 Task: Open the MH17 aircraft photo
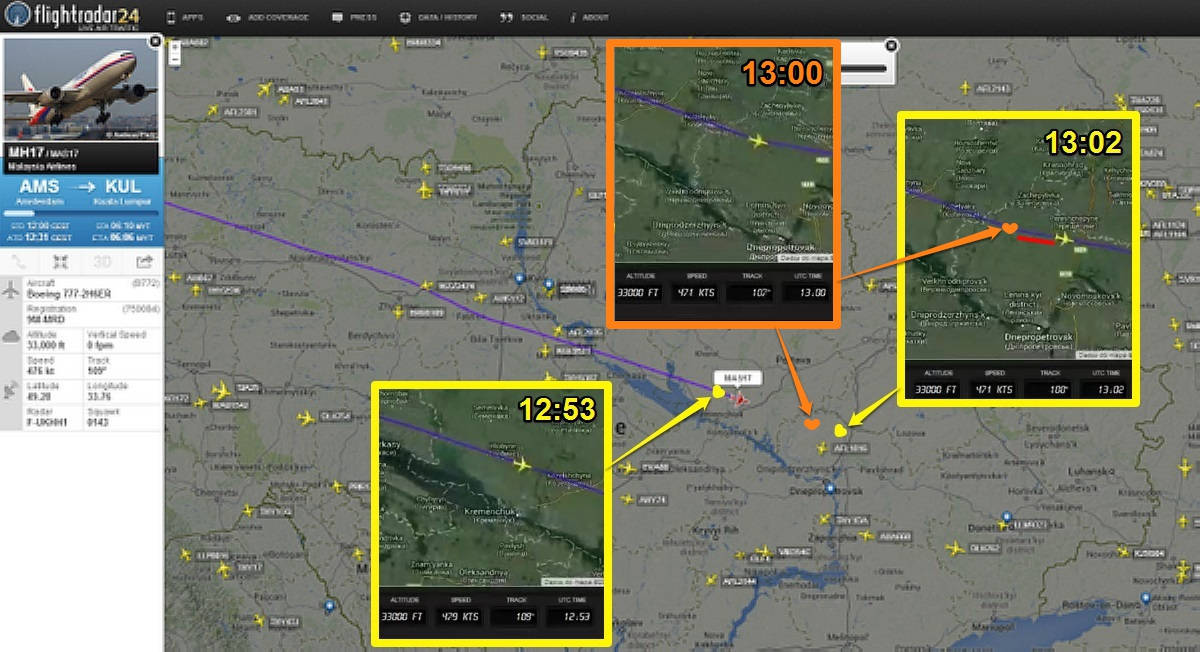click(81, 90)
